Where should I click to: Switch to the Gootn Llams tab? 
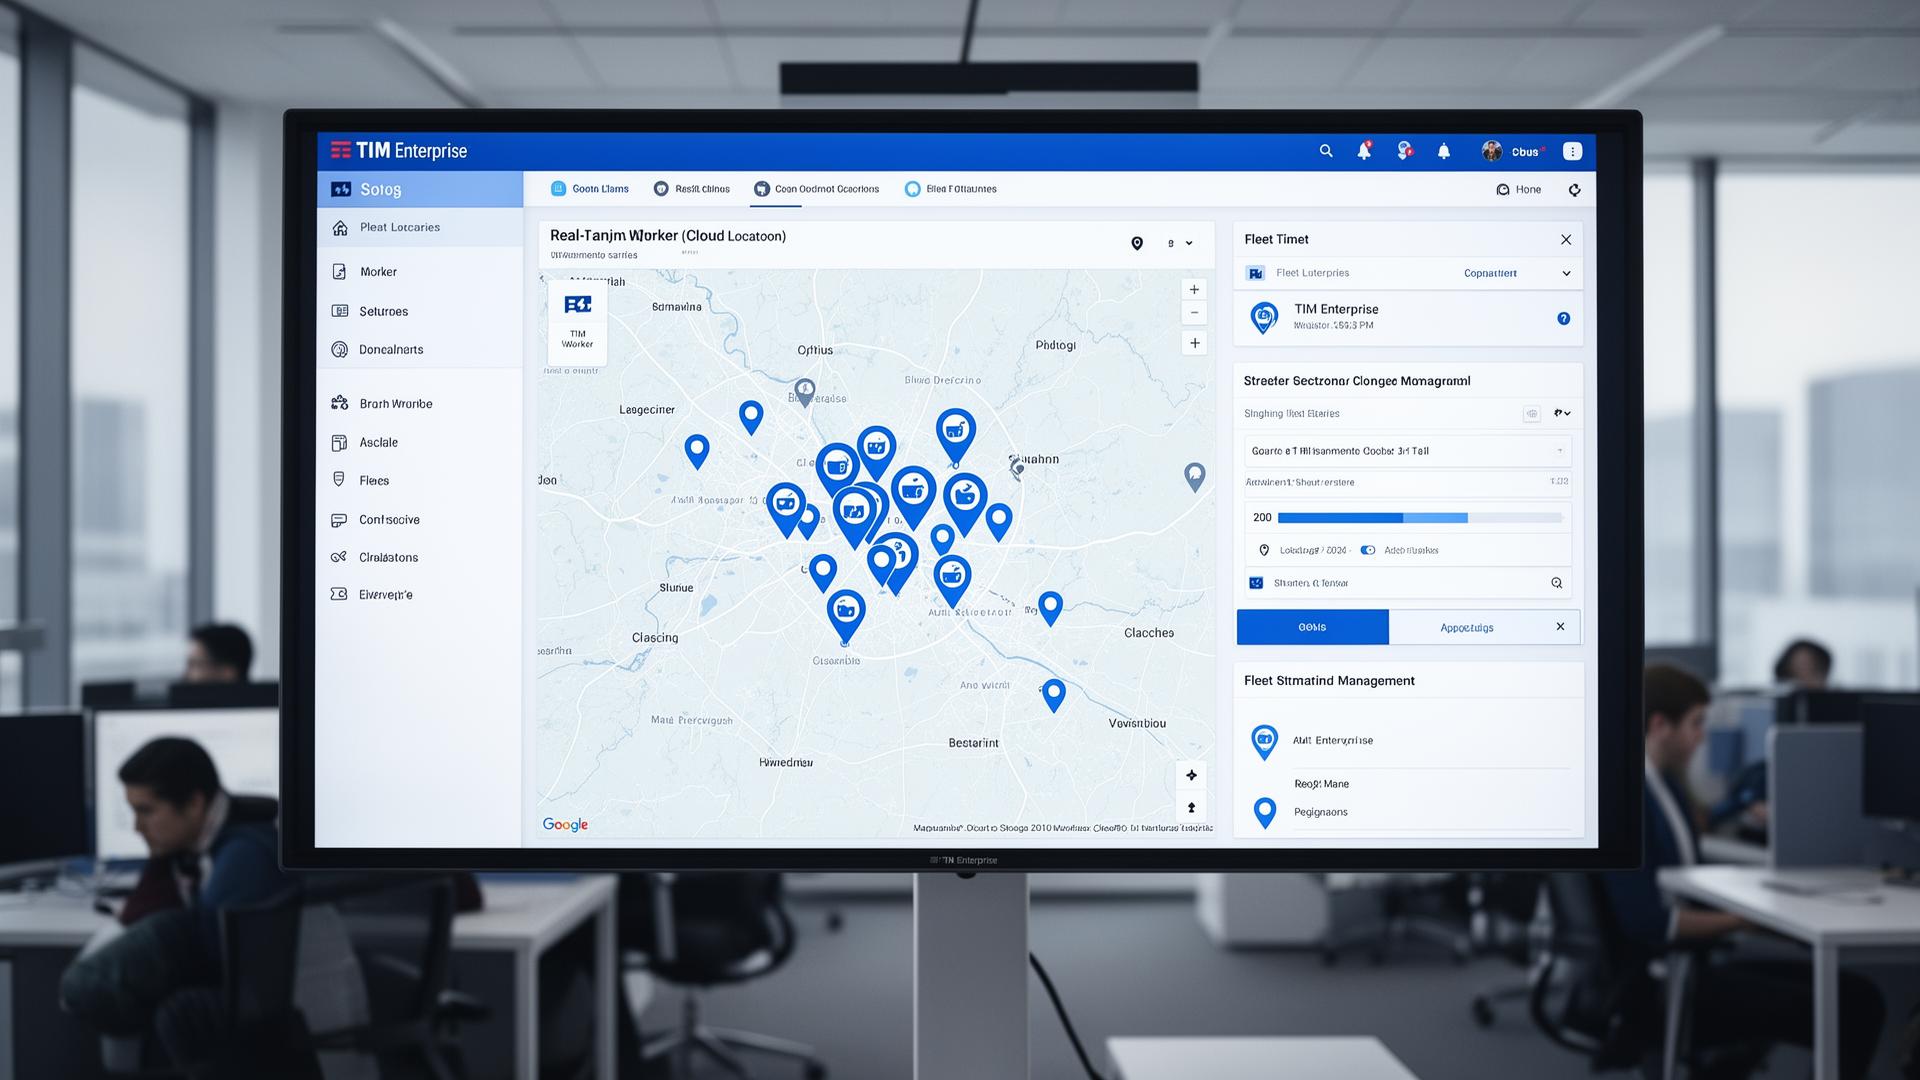click(x=590, y=189)
